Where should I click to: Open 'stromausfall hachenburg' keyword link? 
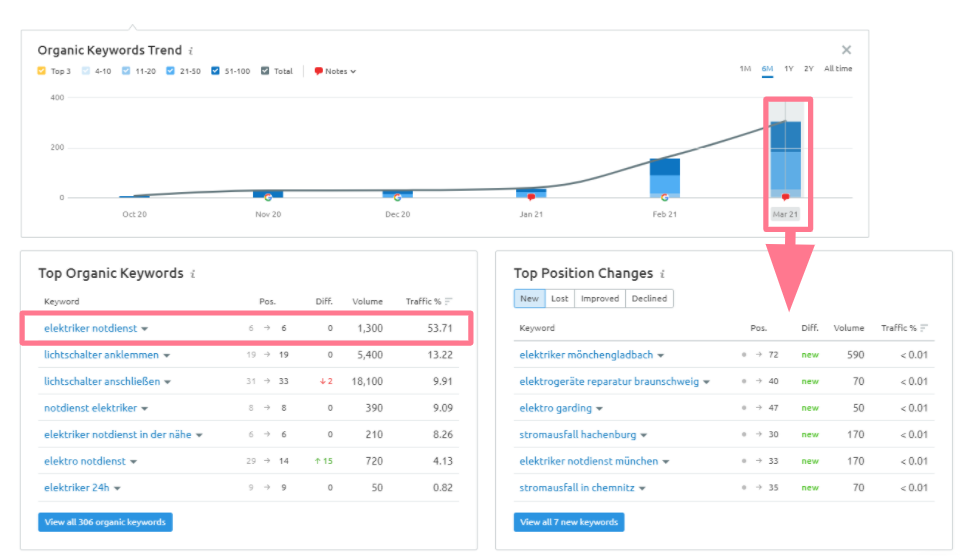578,435
